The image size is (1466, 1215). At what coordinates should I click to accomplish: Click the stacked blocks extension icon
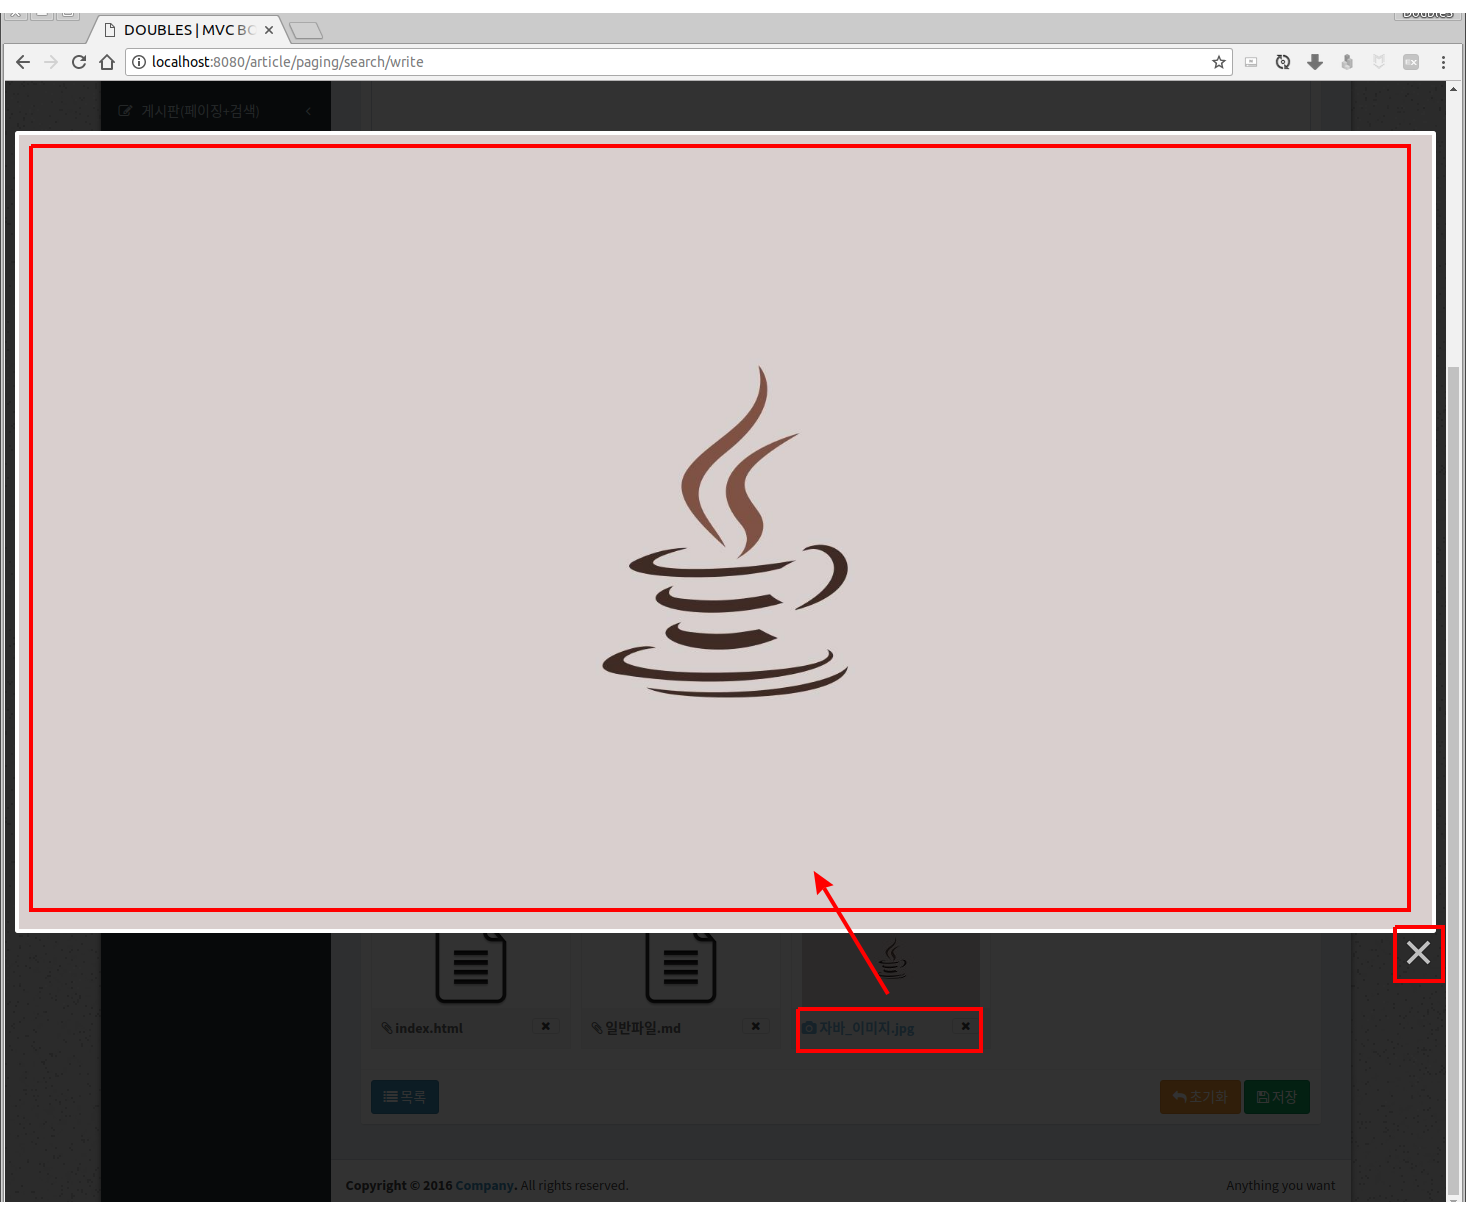tap(1347, 62)
